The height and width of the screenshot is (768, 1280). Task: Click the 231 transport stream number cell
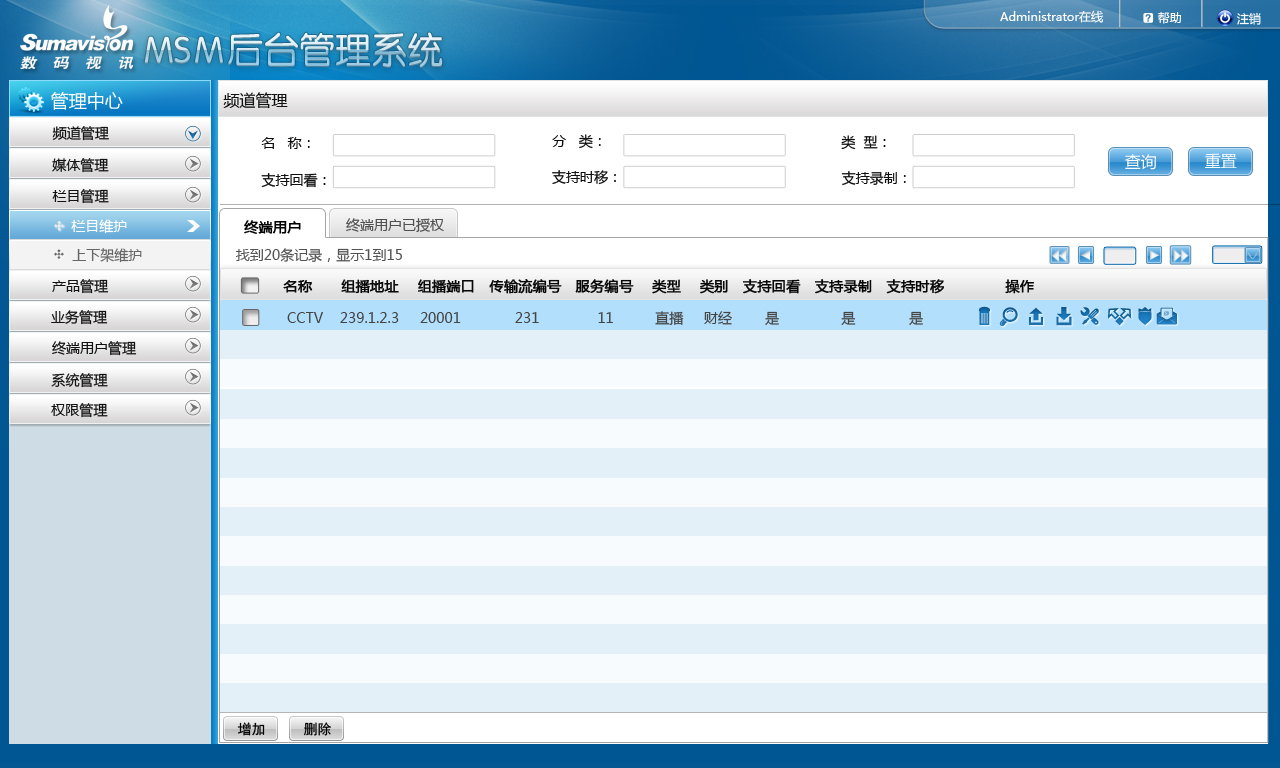coord(527,318)
